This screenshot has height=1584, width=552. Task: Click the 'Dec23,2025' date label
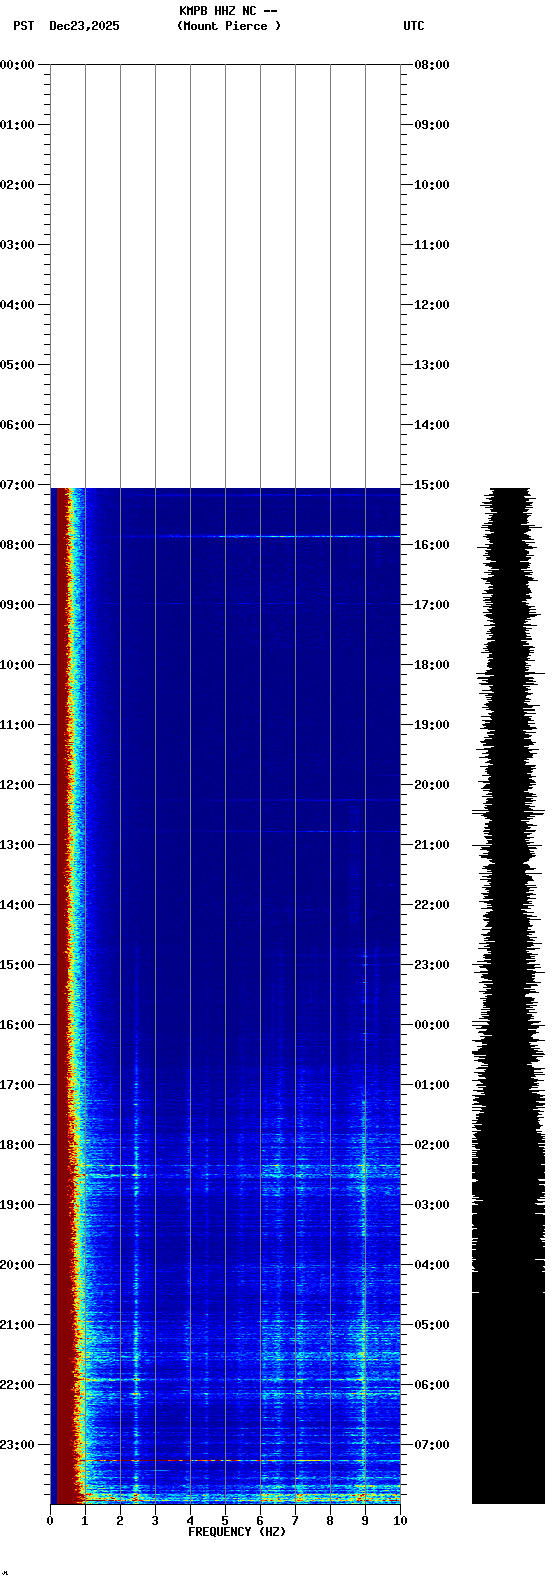click(x=84, y=26)
